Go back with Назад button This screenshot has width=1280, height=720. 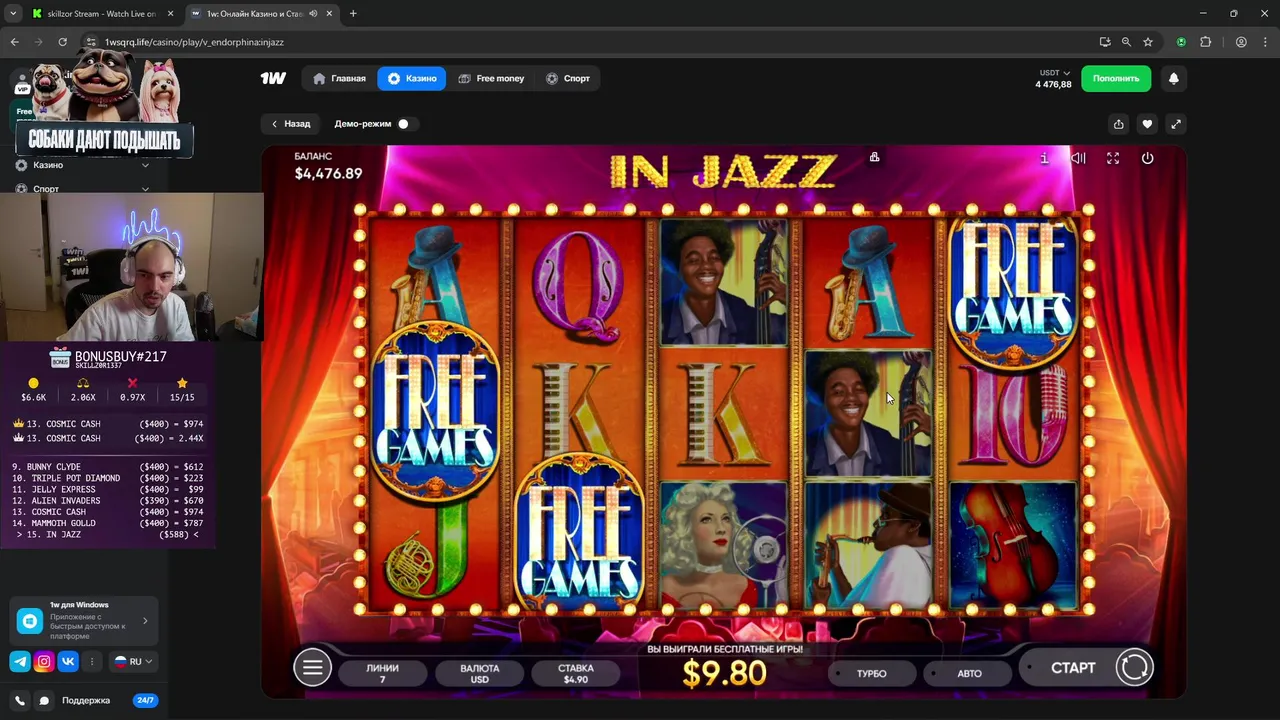click(x=291, y=124)
